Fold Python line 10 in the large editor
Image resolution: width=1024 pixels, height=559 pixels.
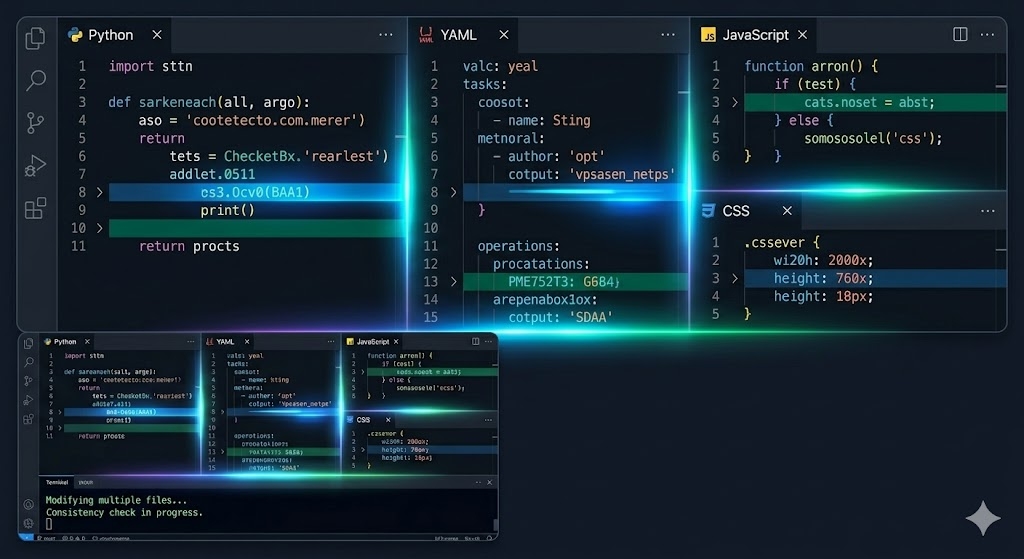(x=99, y=228)
